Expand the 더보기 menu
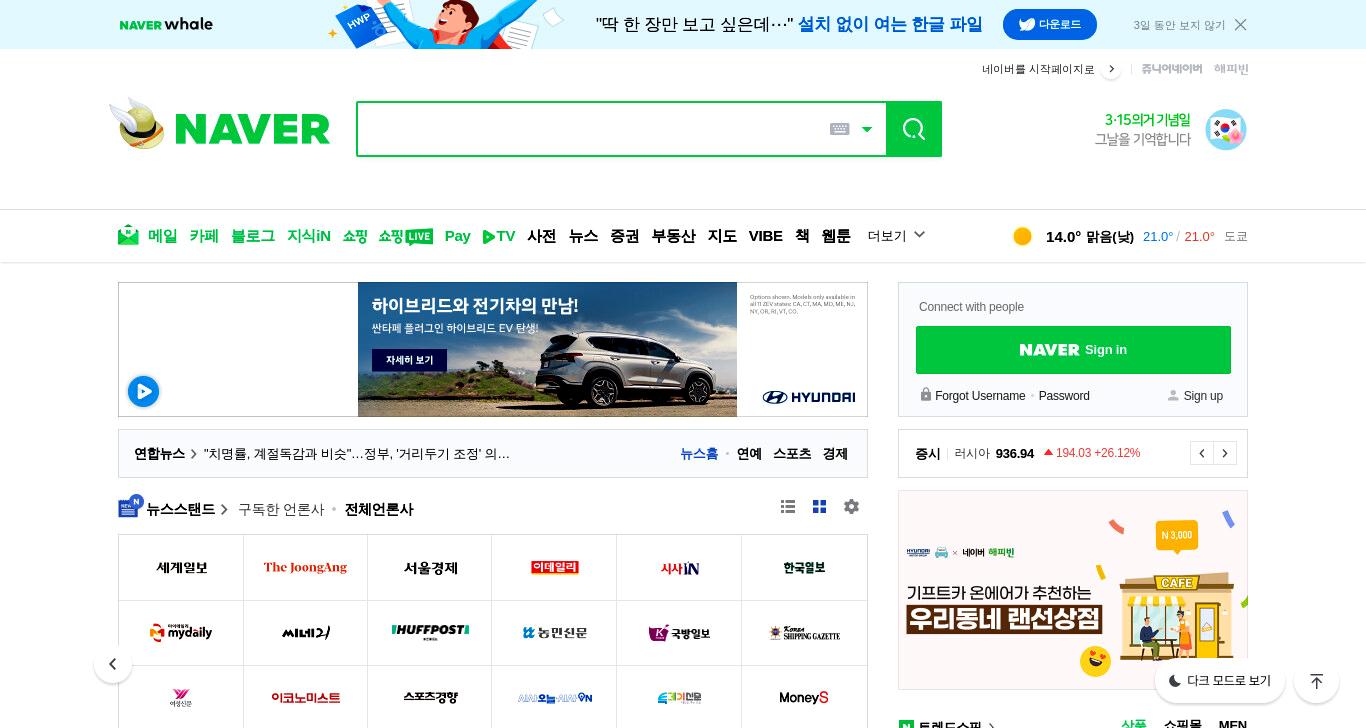 tap(896, 236)
